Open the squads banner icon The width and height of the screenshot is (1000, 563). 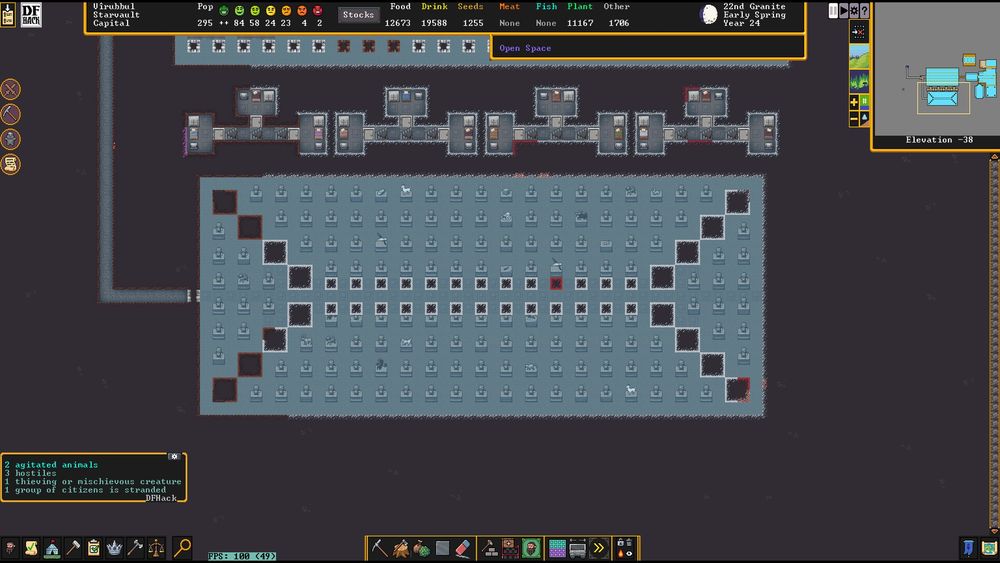tap(969, 548)
